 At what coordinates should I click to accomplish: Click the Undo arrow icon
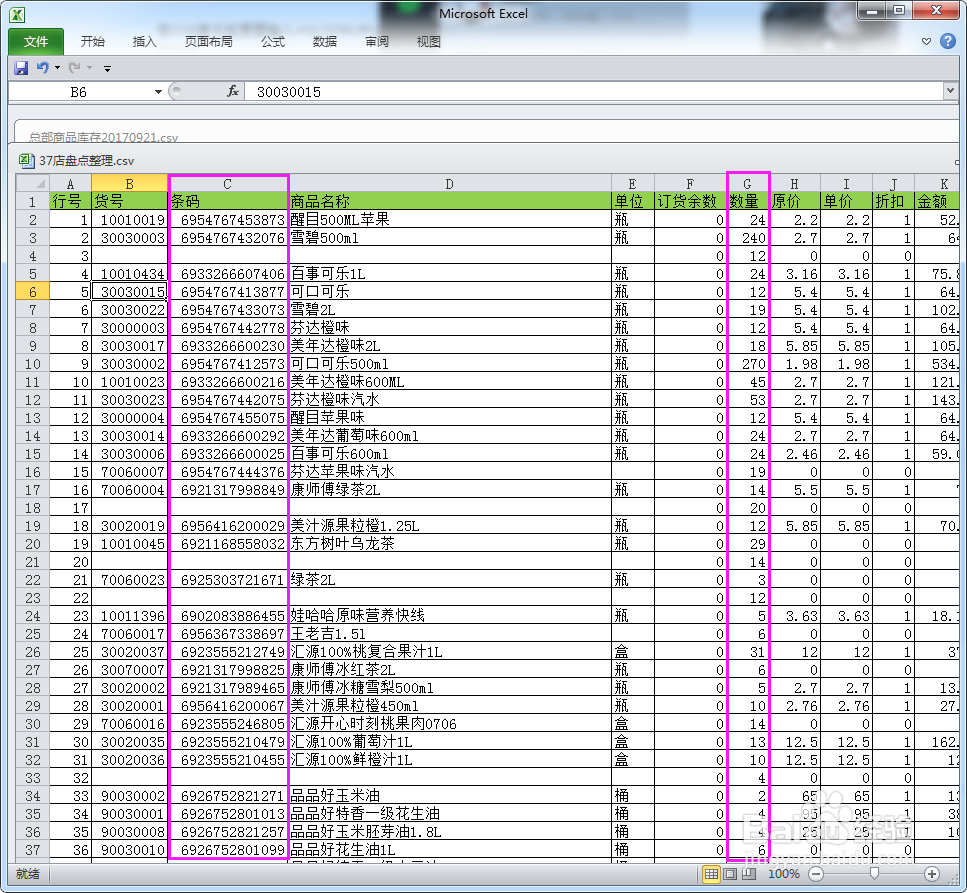[43, 67]
